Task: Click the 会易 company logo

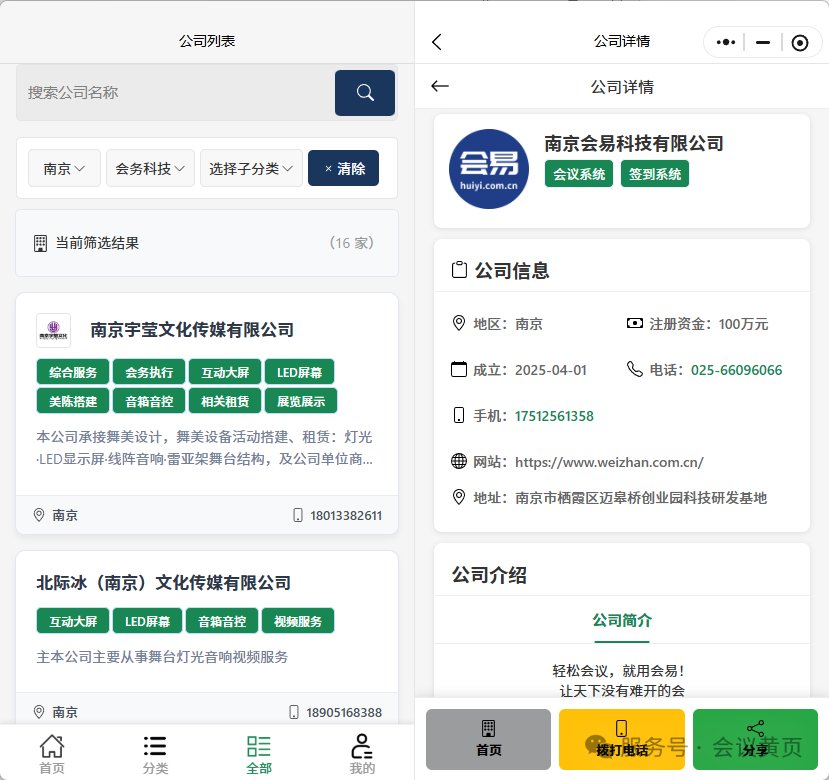Action: click(488, 169)
